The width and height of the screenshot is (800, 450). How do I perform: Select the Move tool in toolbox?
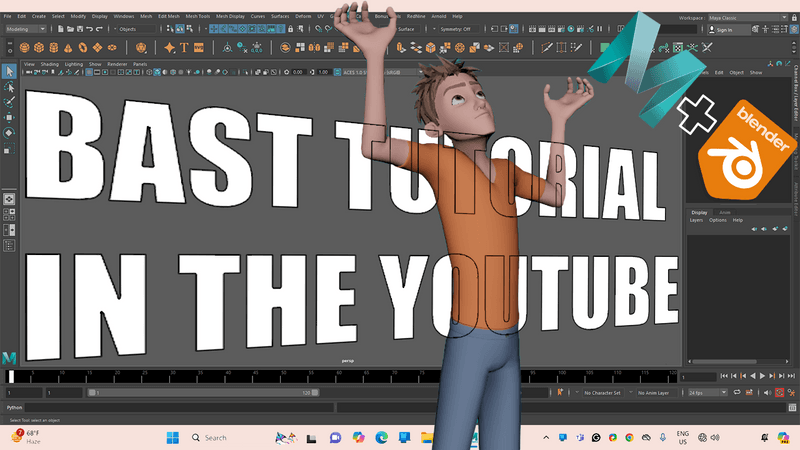[x=9, y=117]
